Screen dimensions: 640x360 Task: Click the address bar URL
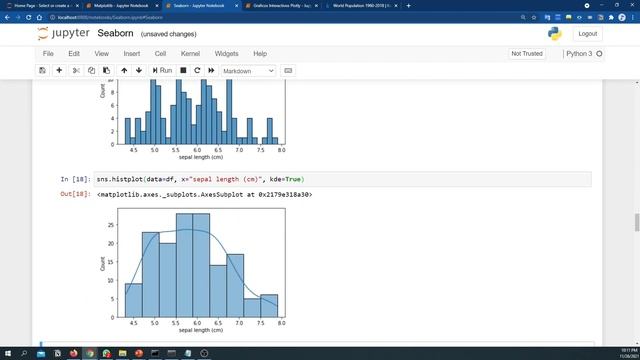click(110, 18)
